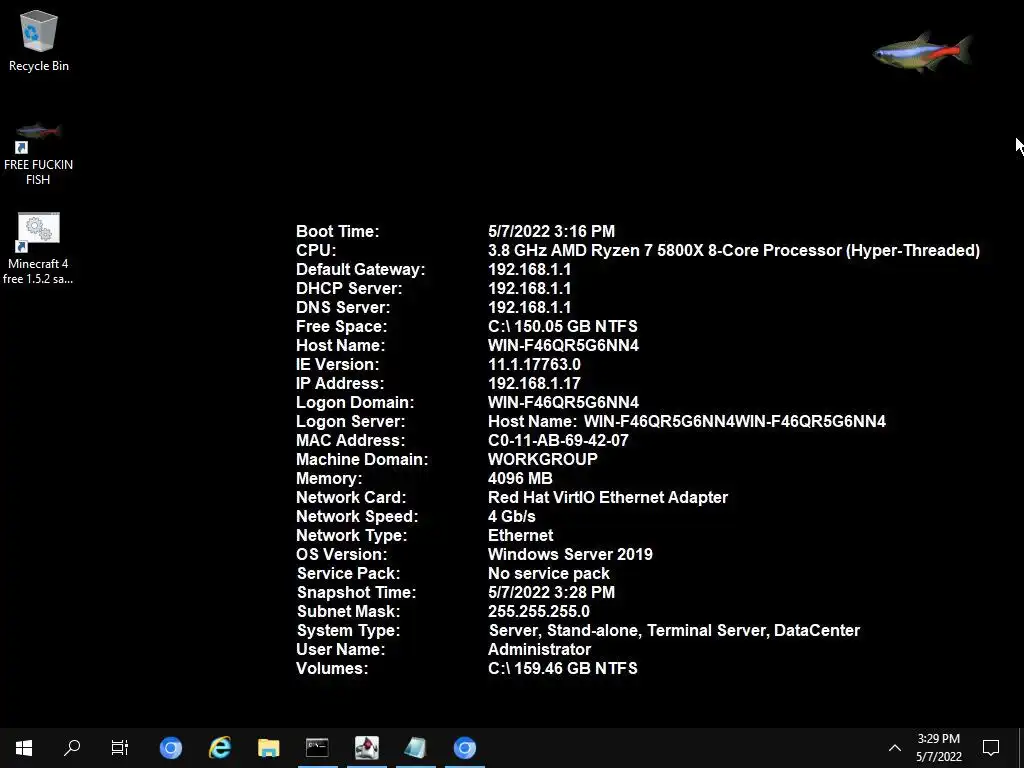Open taskbar Search magnifier
Viewport: 1024px width, 768px height.
[x=72, y=748]
